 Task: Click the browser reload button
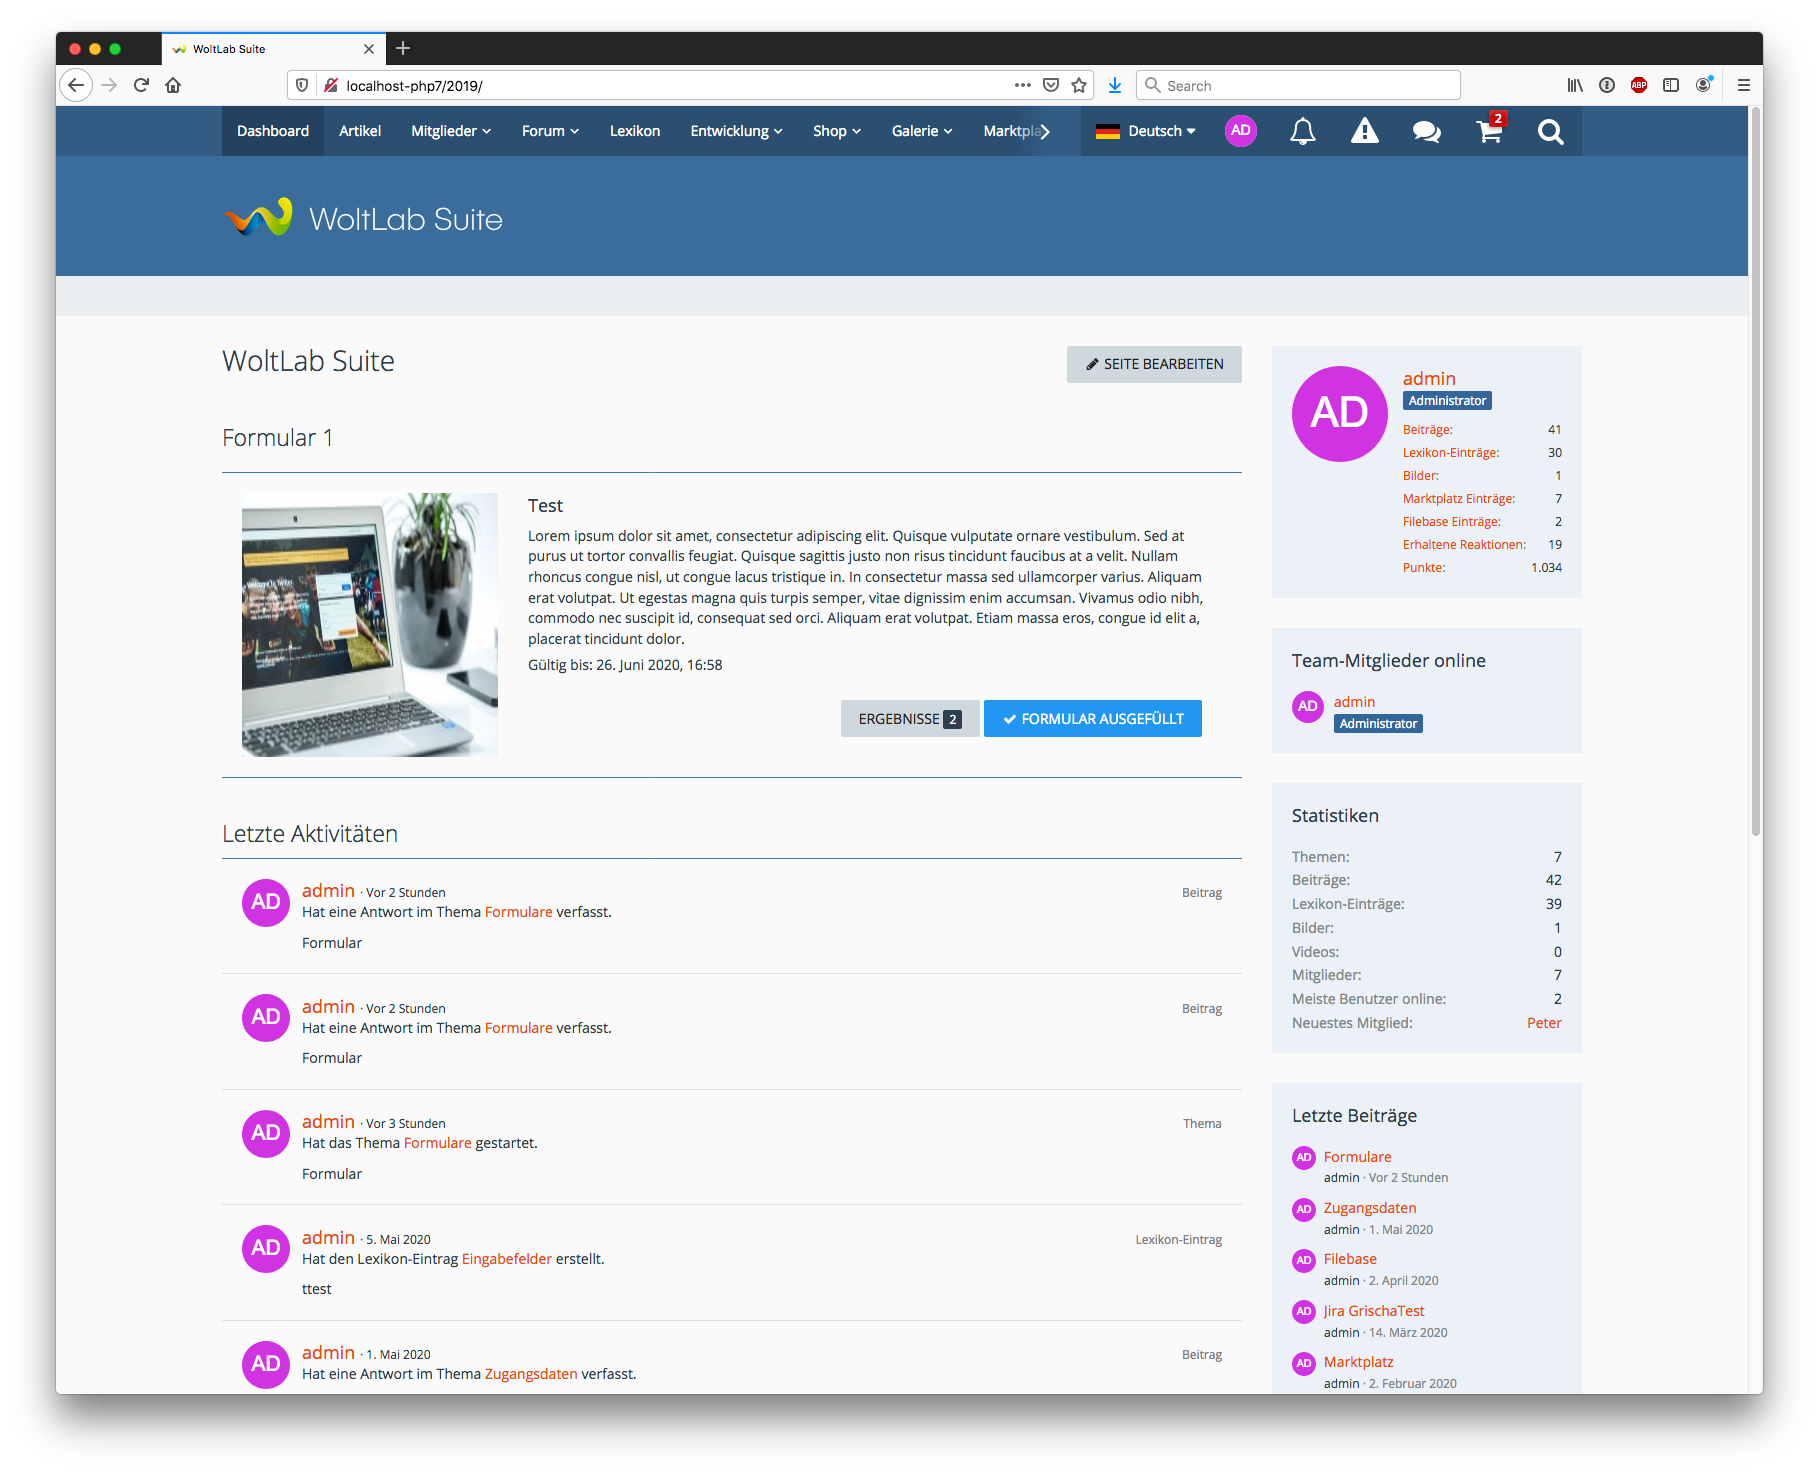(x=141, y=86)
